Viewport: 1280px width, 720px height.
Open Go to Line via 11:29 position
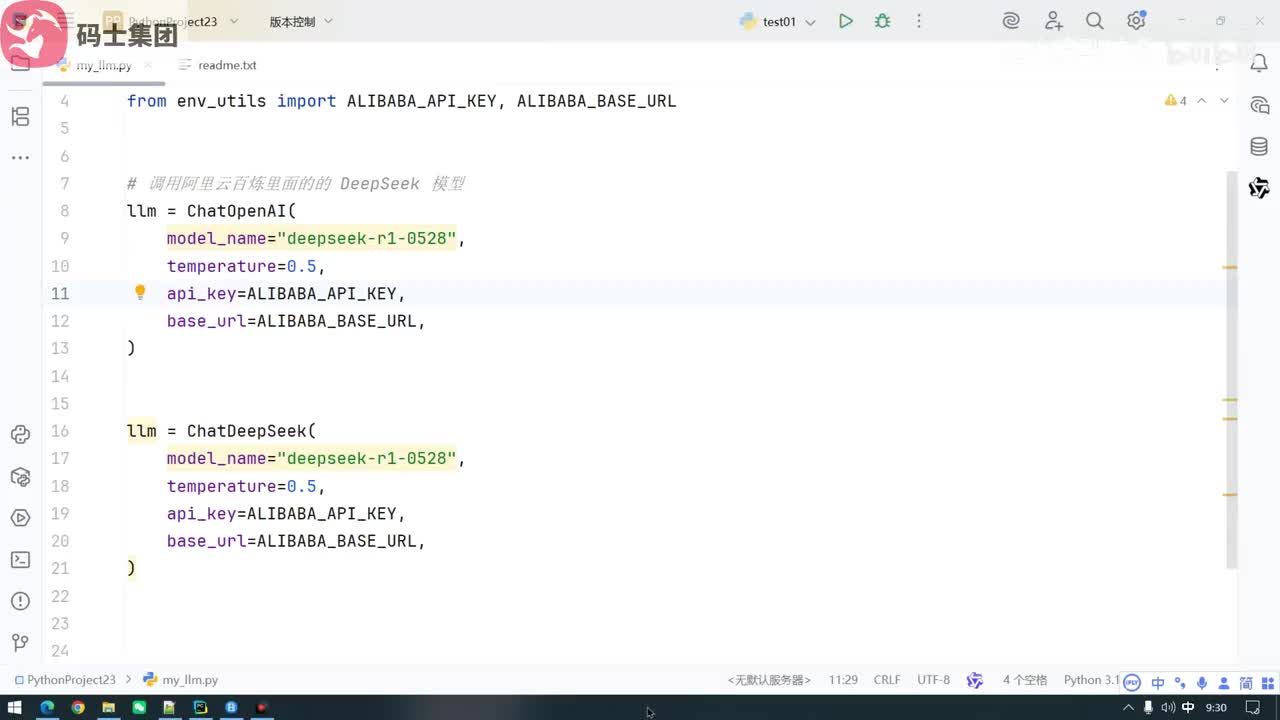843,680
